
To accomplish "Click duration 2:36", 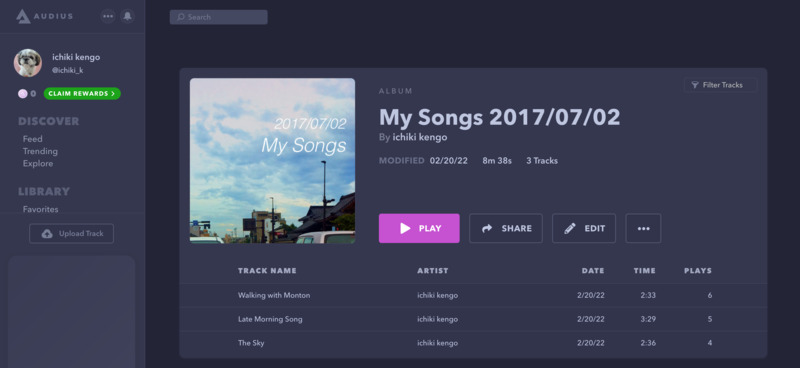I will click(x=648, y=343).
